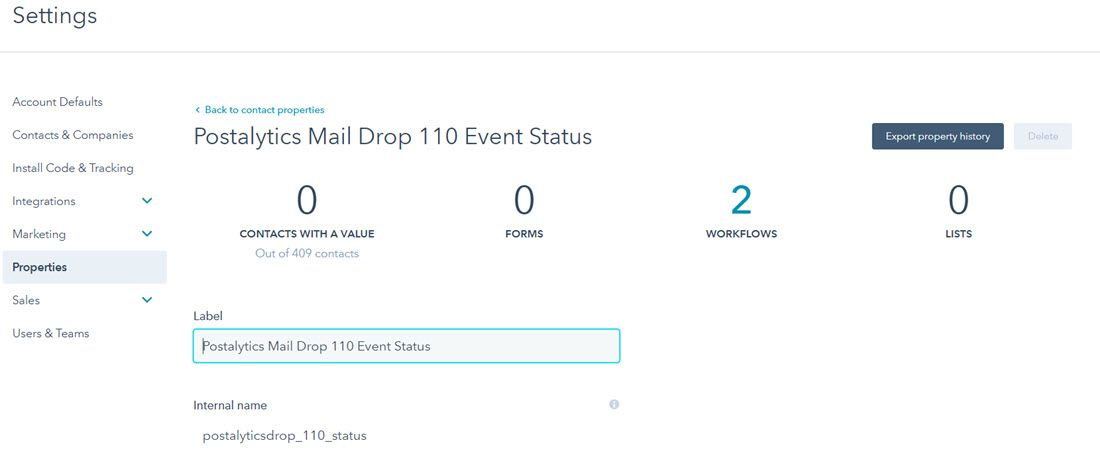Click the 0 lists count

pyautogui.click(x=958, y=201)
